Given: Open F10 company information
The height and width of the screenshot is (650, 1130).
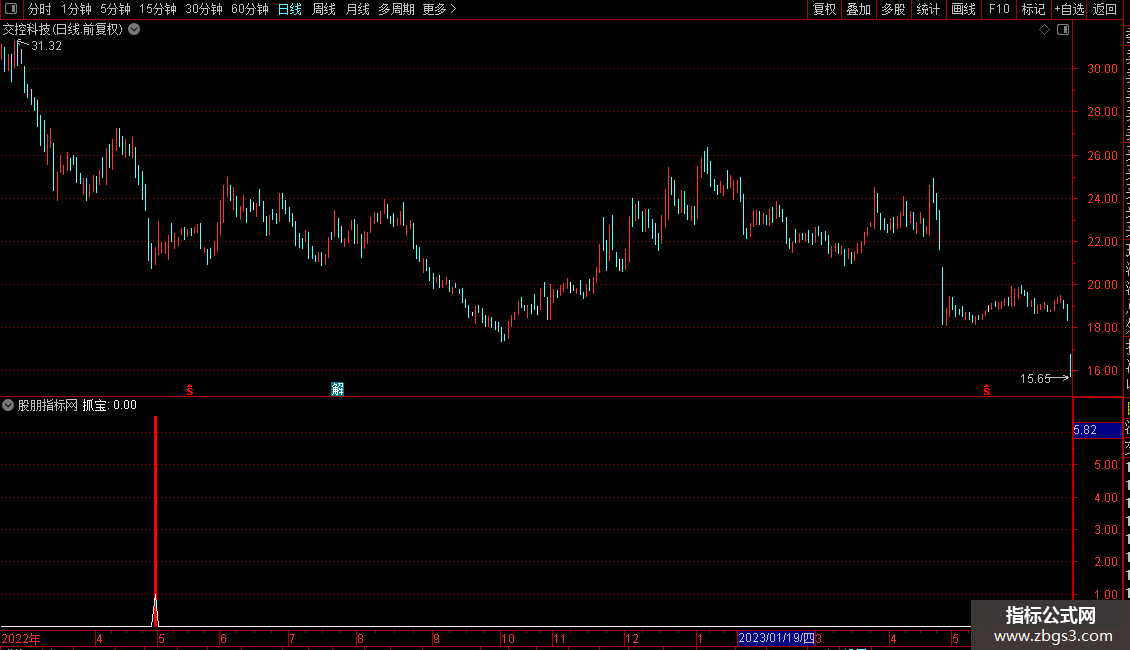Looking at the screenshot, I should pos(999,9).
